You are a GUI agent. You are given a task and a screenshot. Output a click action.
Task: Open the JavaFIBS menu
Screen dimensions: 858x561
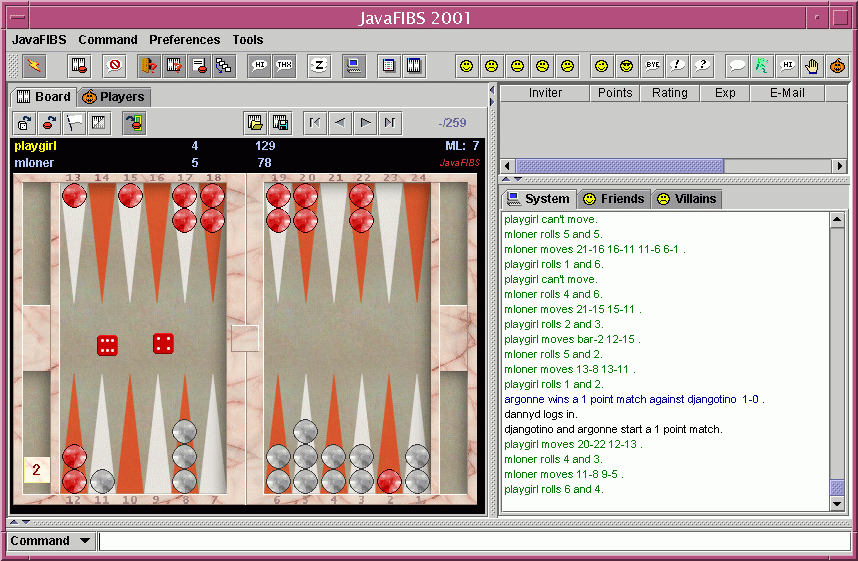[x=39, y=40]
